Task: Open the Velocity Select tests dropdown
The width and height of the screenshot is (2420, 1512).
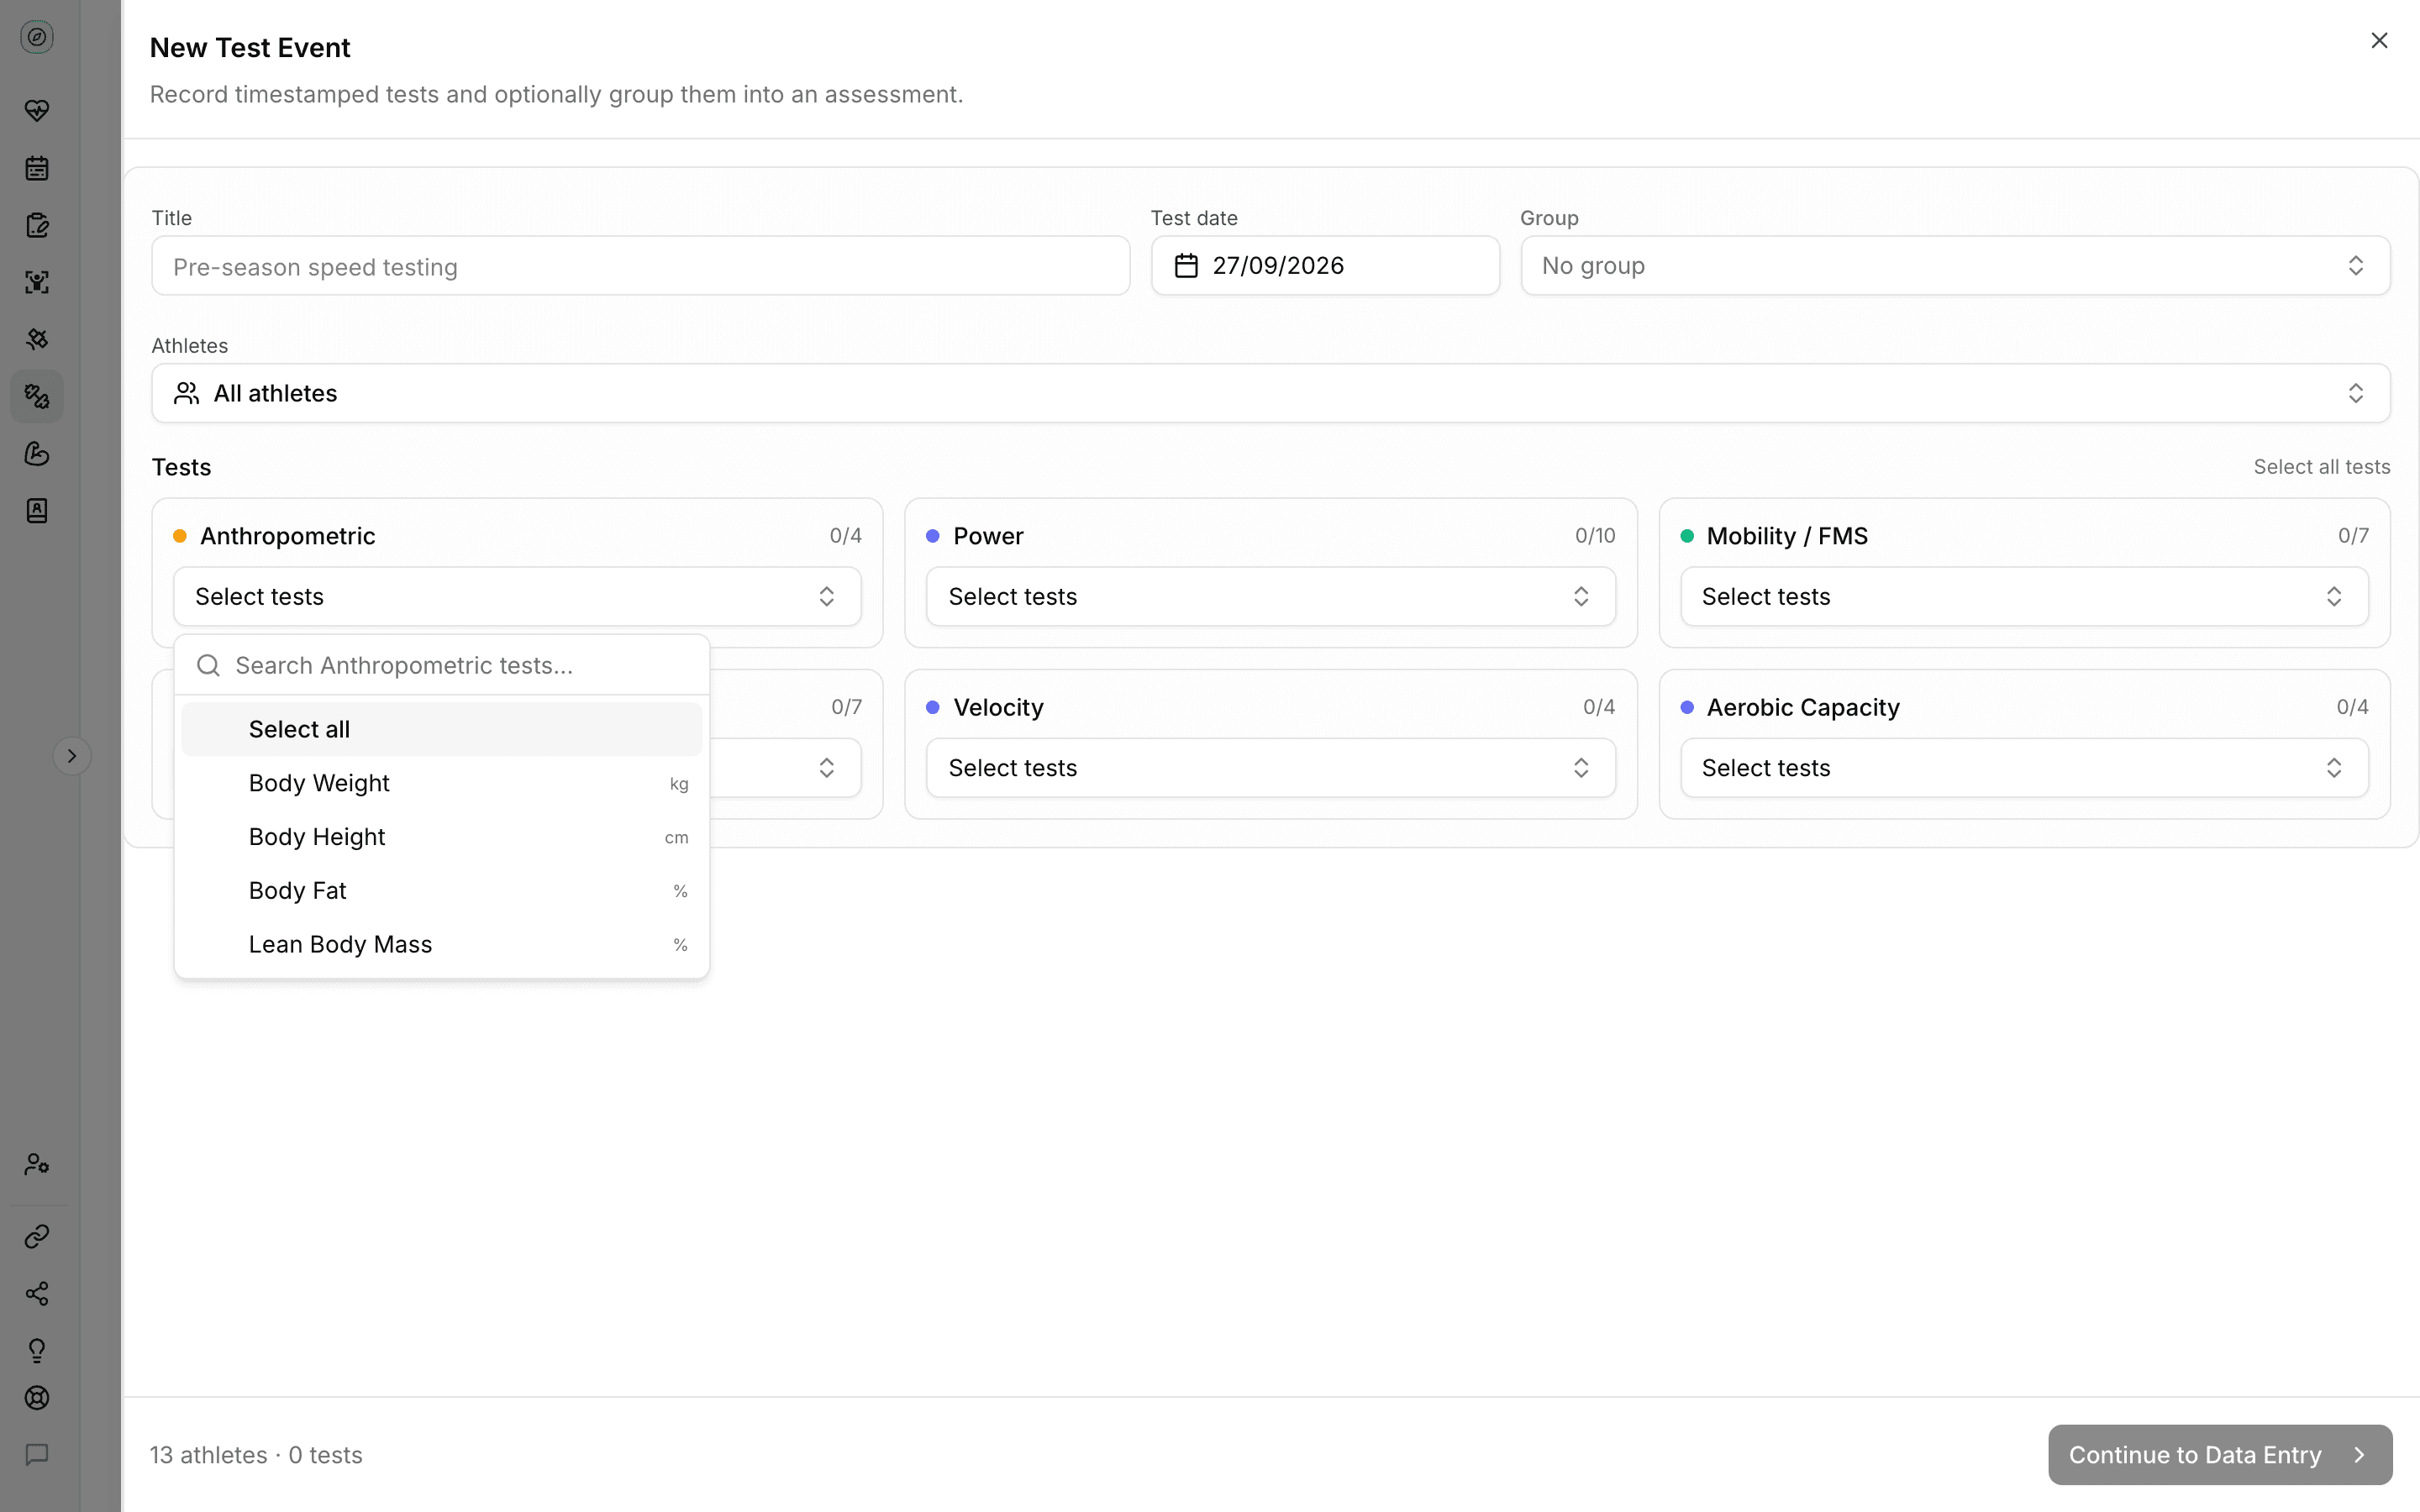Action: click(x=1270, y=768)
